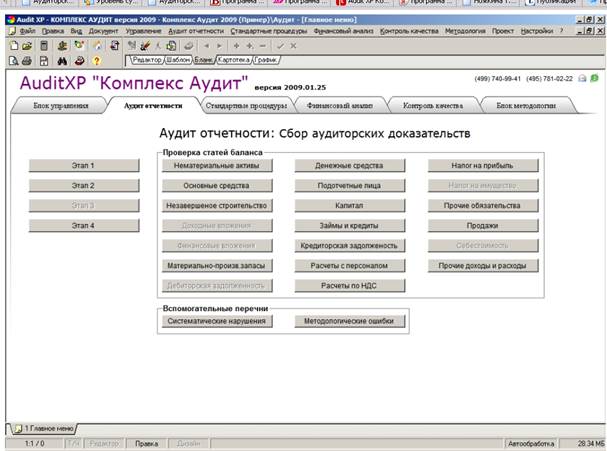The width and height of the screenshot is (607, 451).
Task: Click the printer icon beside the phone numbers
Action: coord(583,79)
